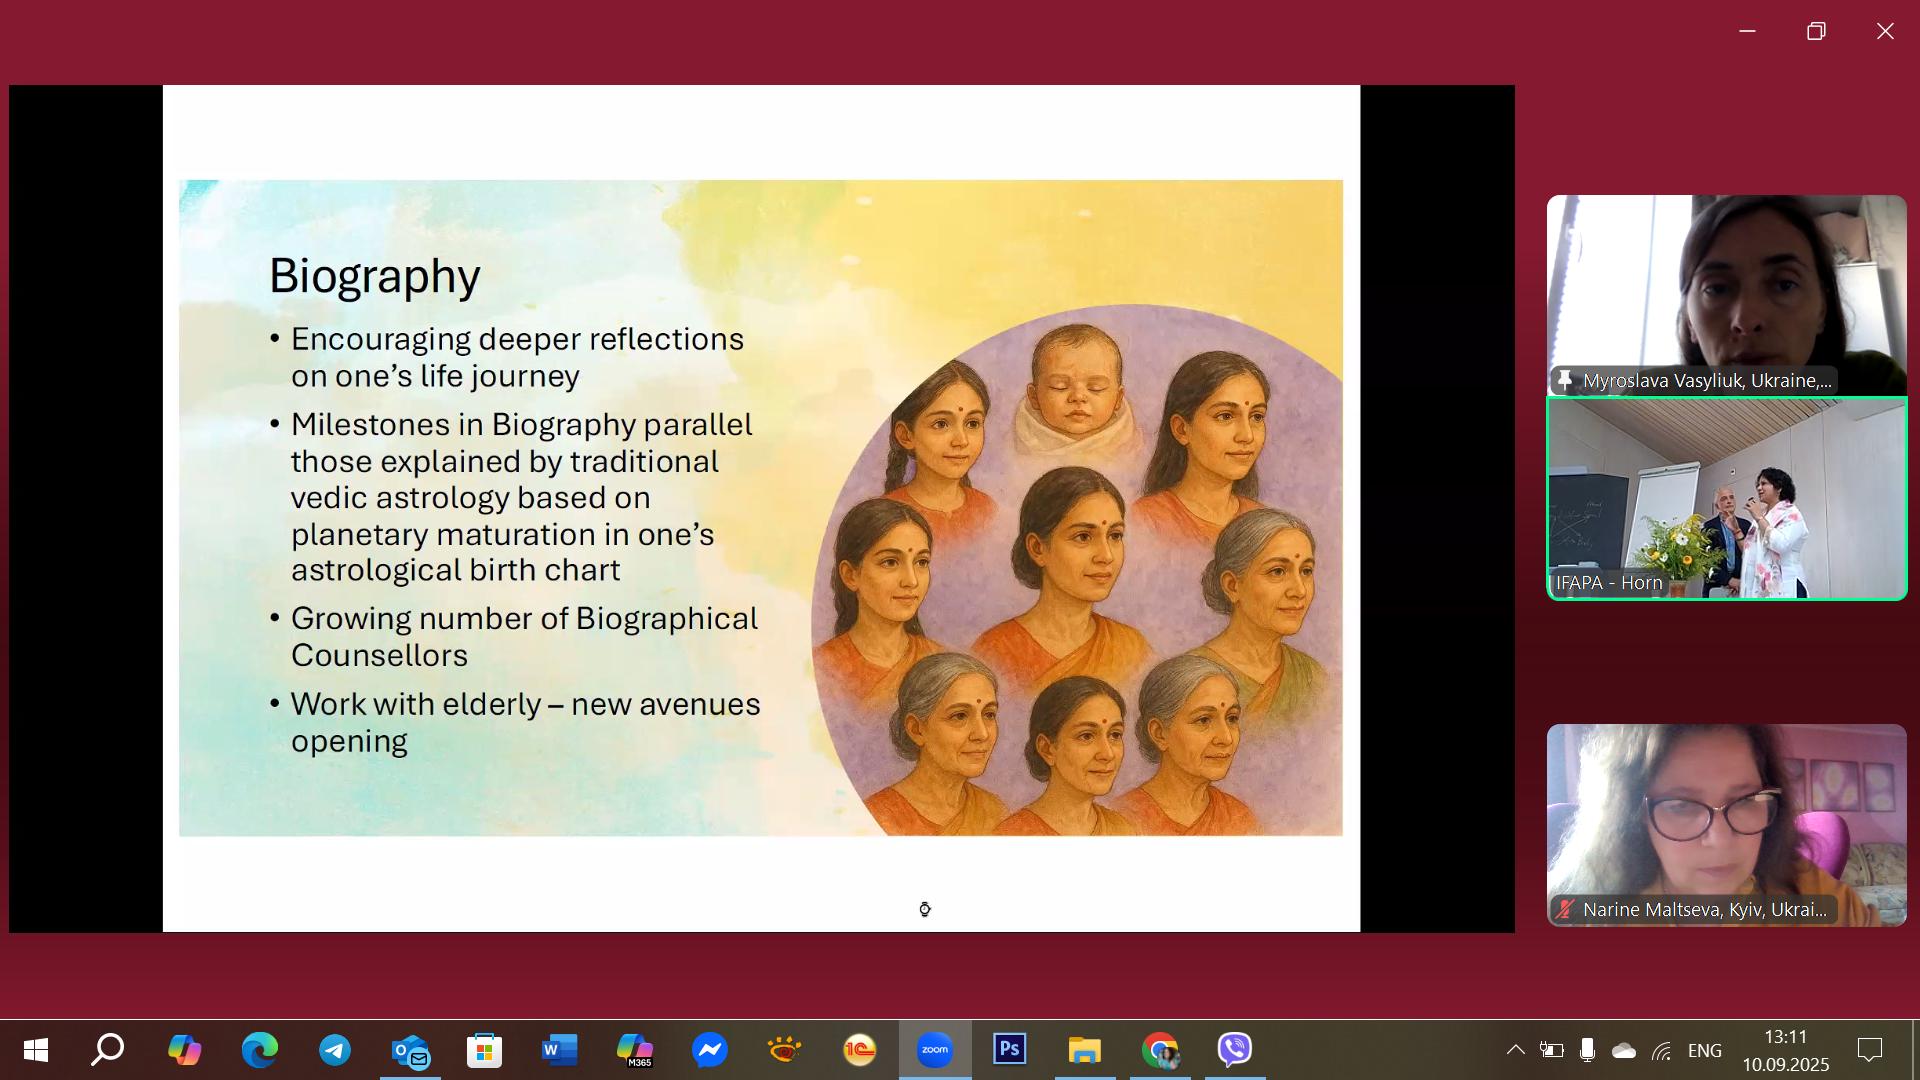Open Outlook mail icon
This screenshot has width=1920, height=1080.
tap(410, 1050)
